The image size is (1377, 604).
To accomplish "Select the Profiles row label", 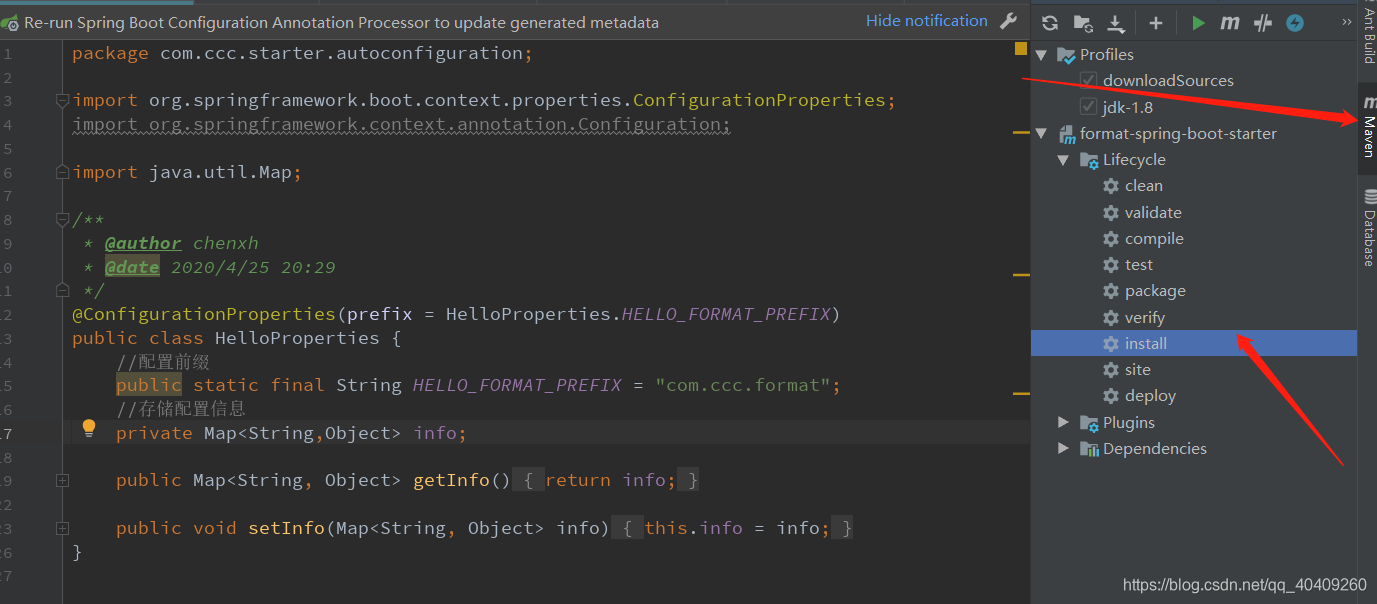I will [1107, 54].
